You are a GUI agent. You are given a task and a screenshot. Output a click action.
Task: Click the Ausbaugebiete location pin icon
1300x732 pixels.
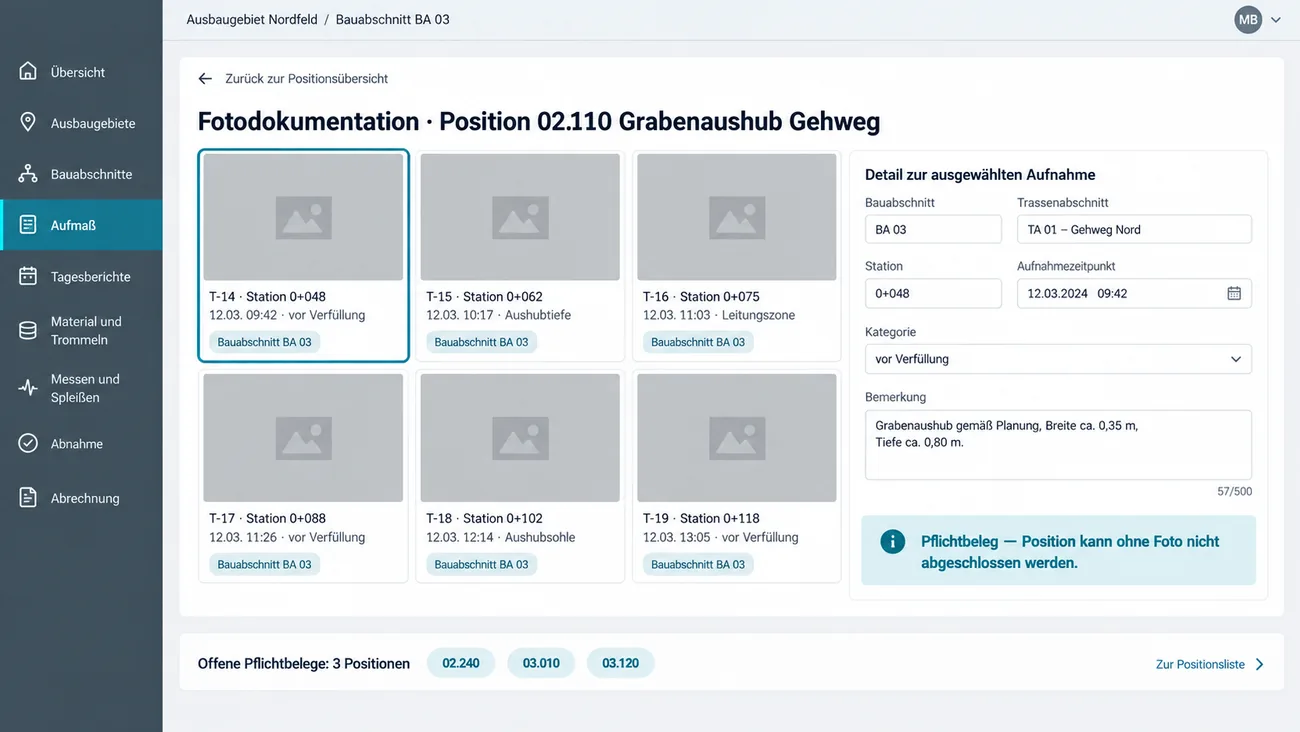pos(28,122)
